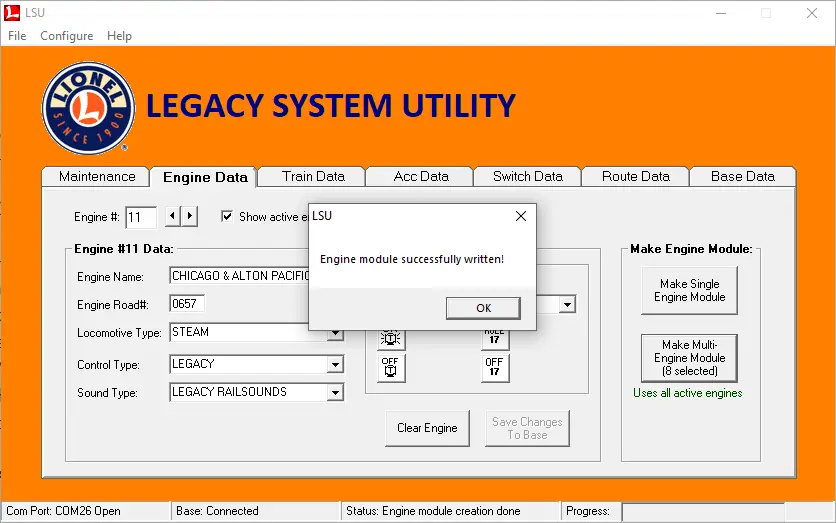Click the LSU app icon in title bar

point(12,13)
